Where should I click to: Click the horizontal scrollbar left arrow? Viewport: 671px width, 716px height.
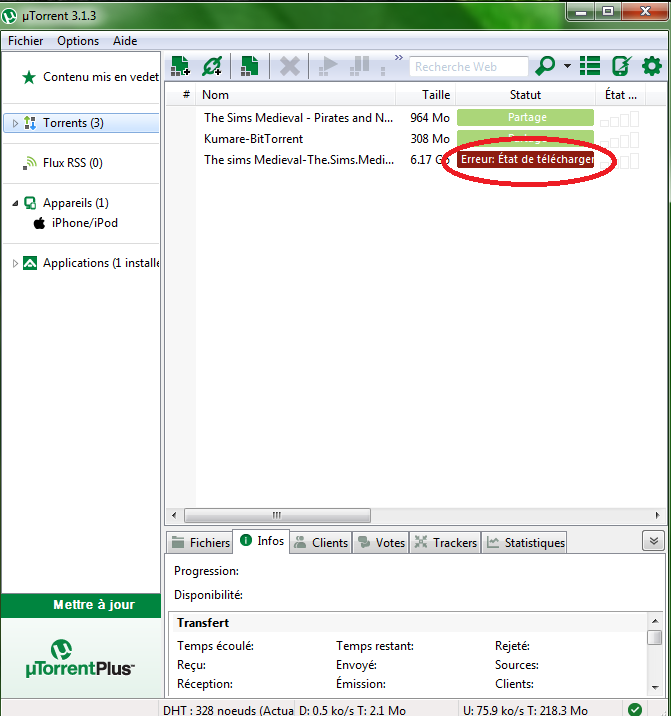(174, 516)
